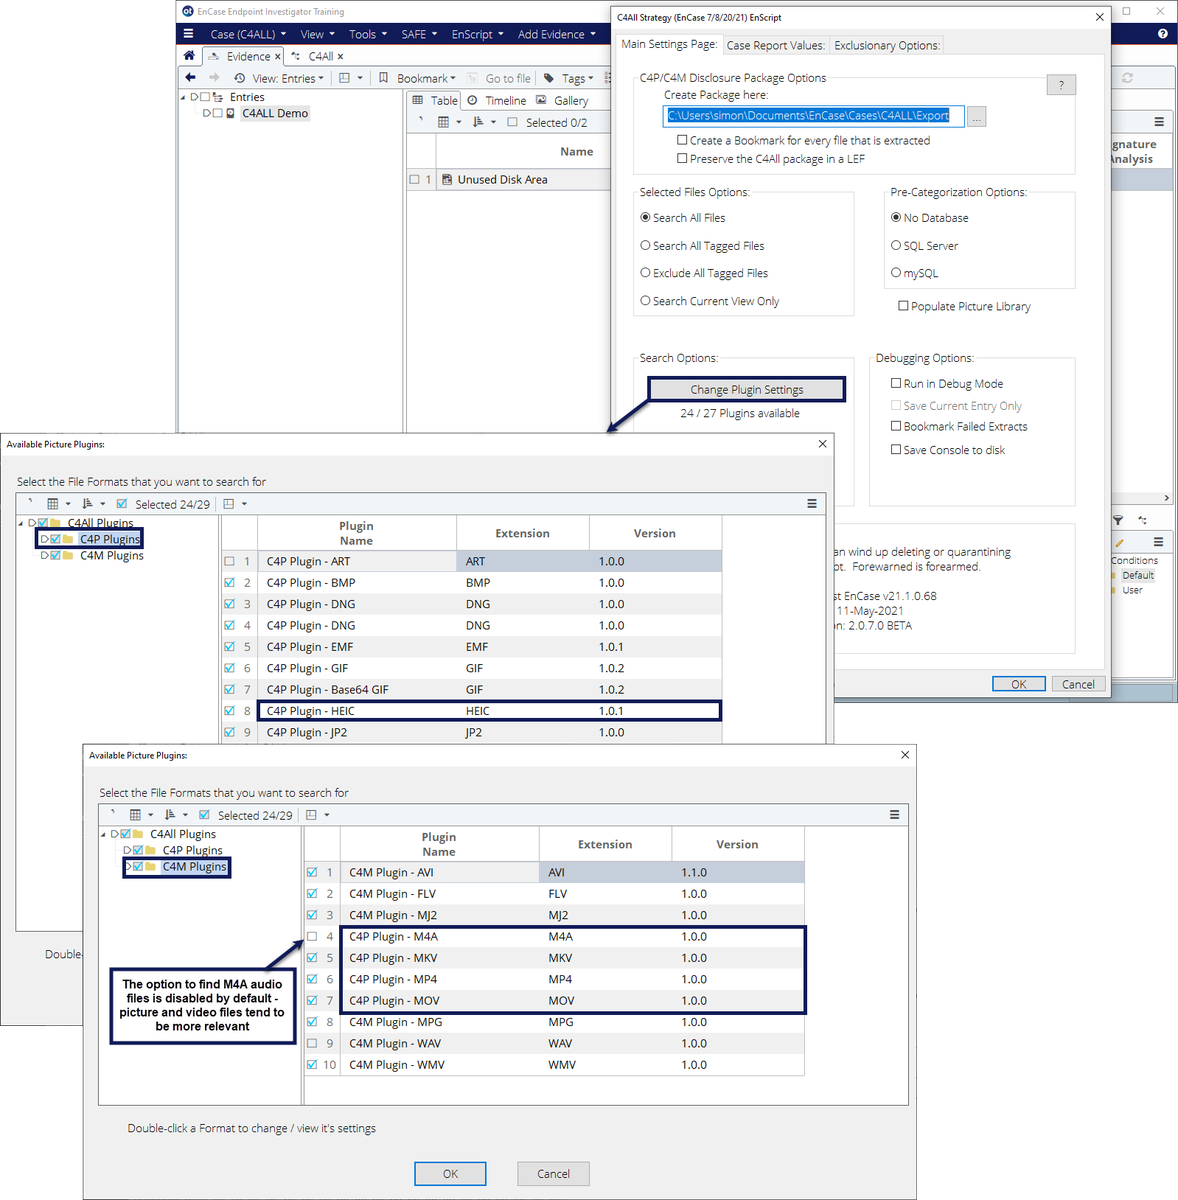Open the hamburger menu in back plugins dialog
This screenshot has height=1200, width=1178.
(812, 504)
